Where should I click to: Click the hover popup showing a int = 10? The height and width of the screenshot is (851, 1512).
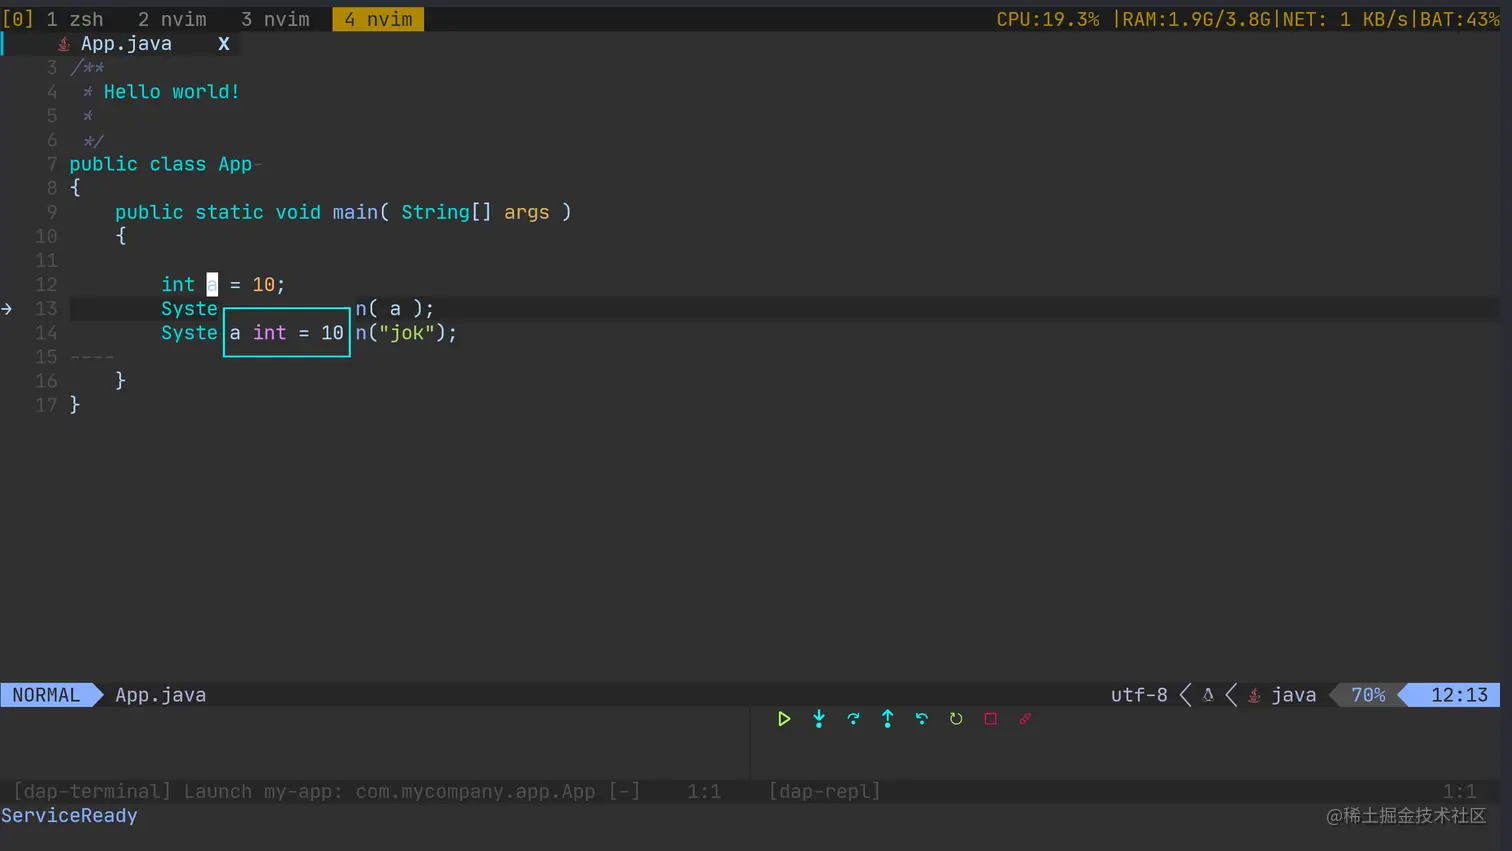tap(287, 333)
